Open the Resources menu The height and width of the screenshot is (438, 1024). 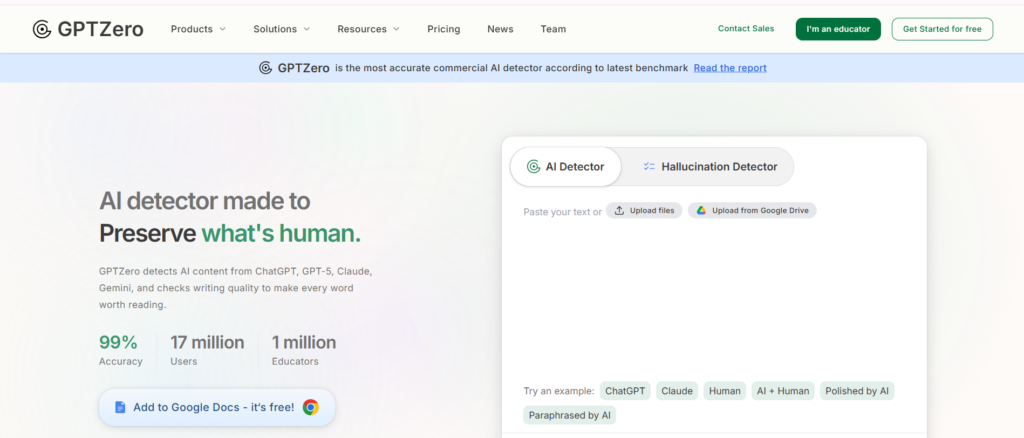click(x=369, y=29)
